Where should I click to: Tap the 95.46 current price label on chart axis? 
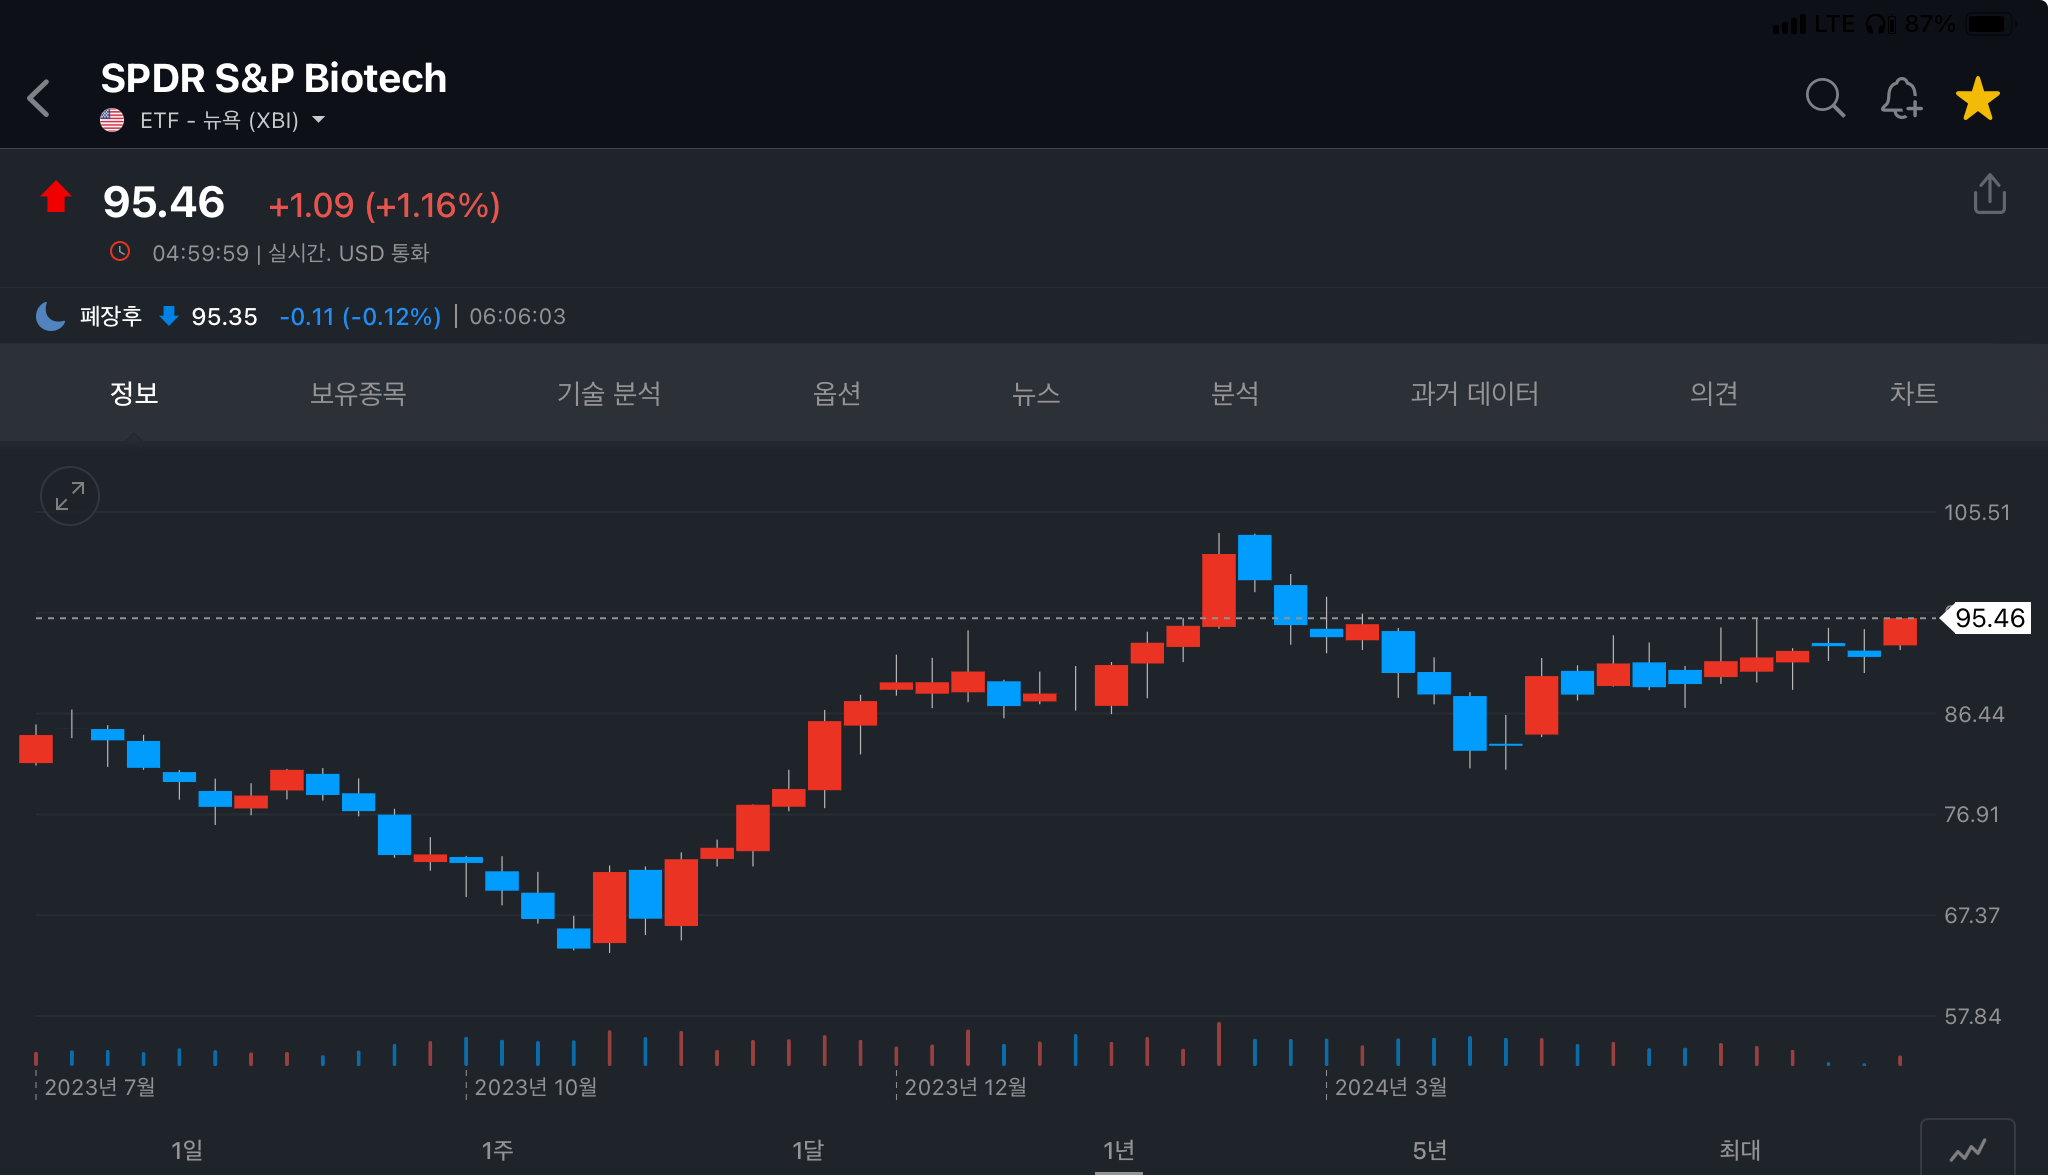point(1988,618)
